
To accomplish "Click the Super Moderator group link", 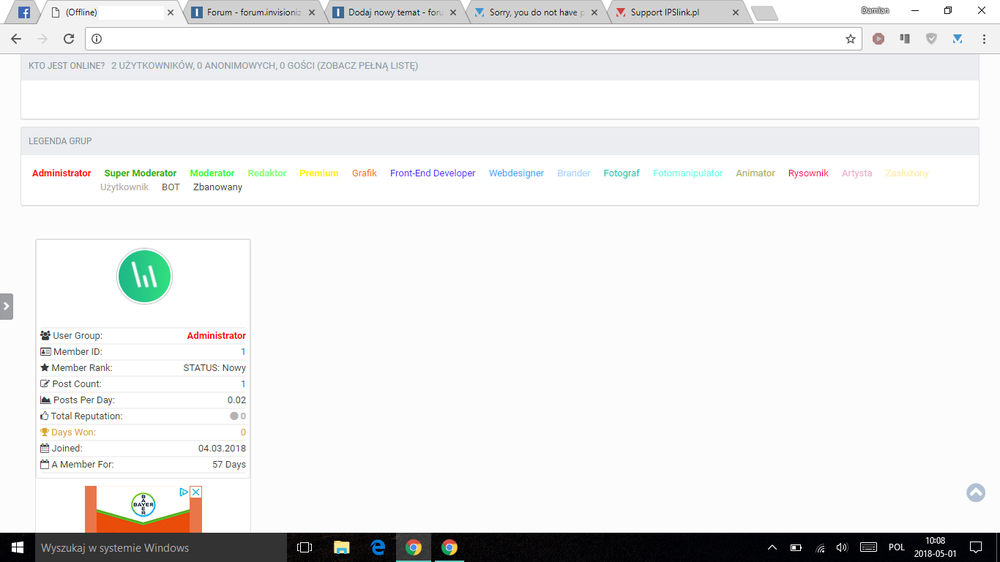I will point(140,173).
